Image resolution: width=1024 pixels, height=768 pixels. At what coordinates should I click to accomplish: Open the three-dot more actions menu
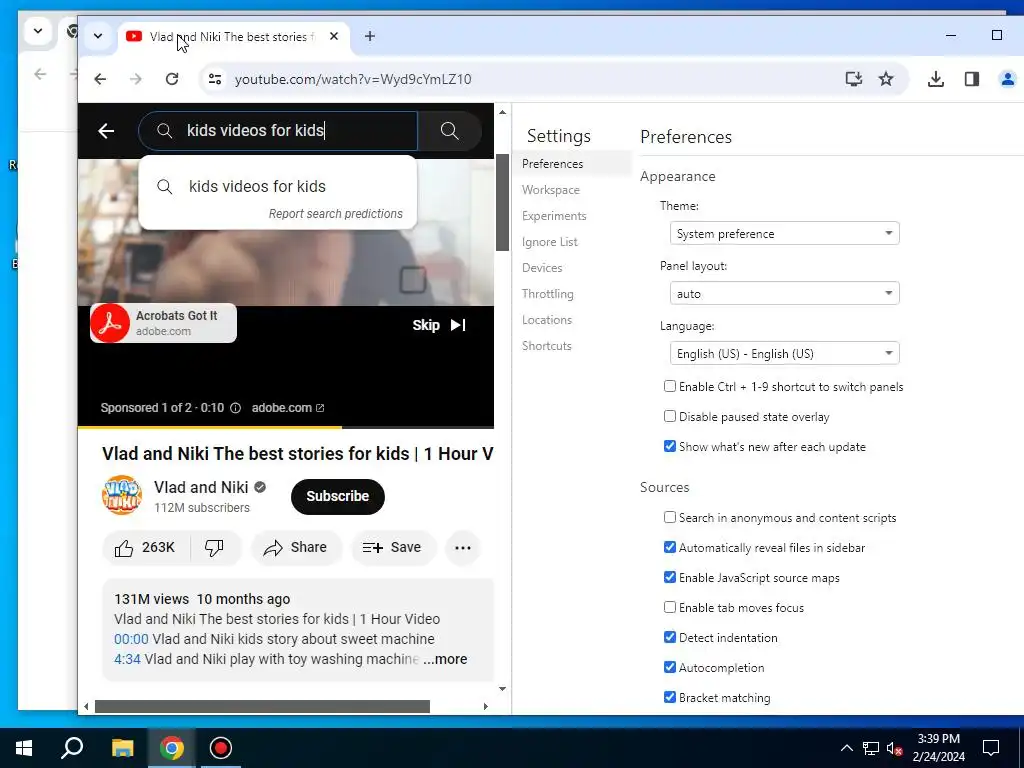click(462, 548)
